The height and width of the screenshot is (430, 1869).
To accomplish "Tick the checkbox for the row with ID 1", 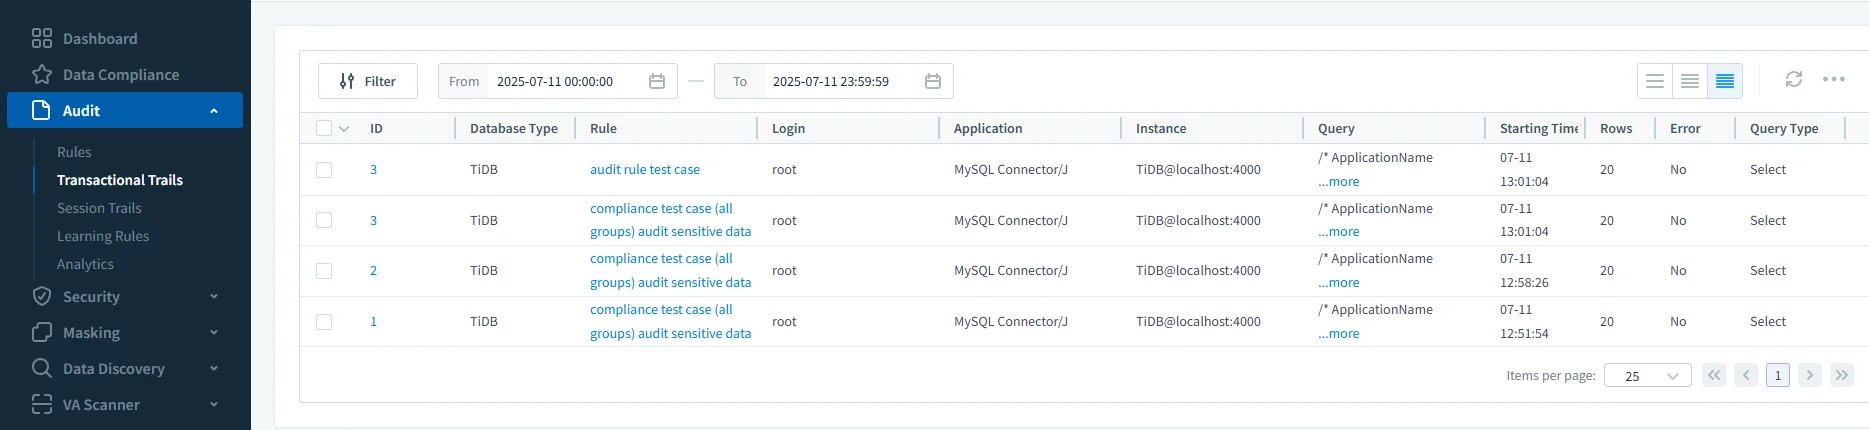I will 324,322.
